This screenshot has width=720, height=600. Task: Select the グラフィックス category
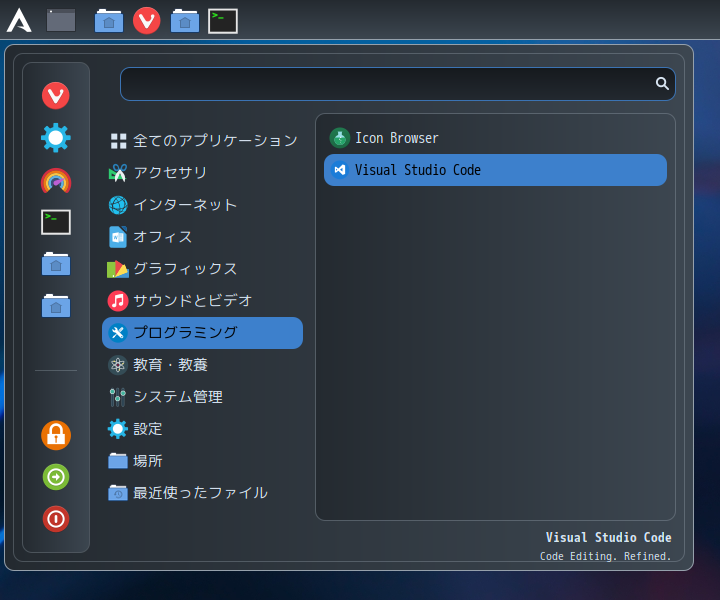pyautogui.click(x=202, y=269)
